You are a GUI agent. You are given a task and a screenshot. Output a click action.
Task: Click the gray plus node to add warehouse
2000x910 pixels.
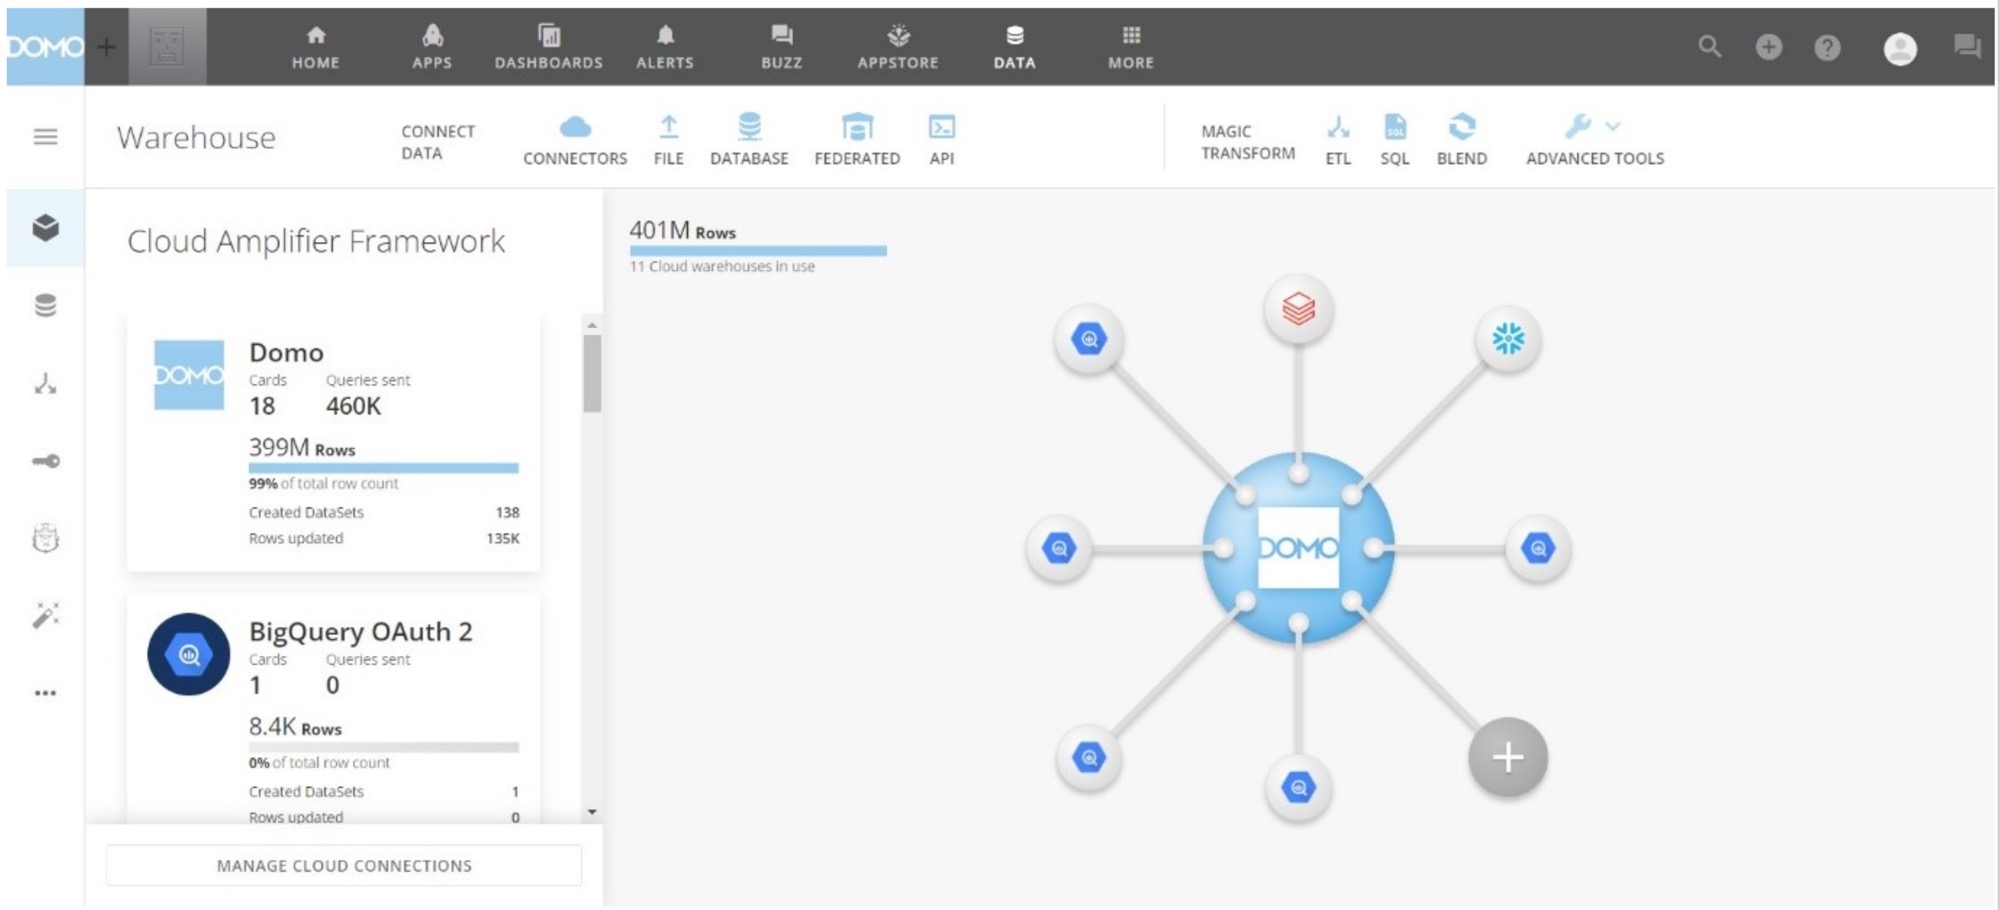[x=1507, y=757]
